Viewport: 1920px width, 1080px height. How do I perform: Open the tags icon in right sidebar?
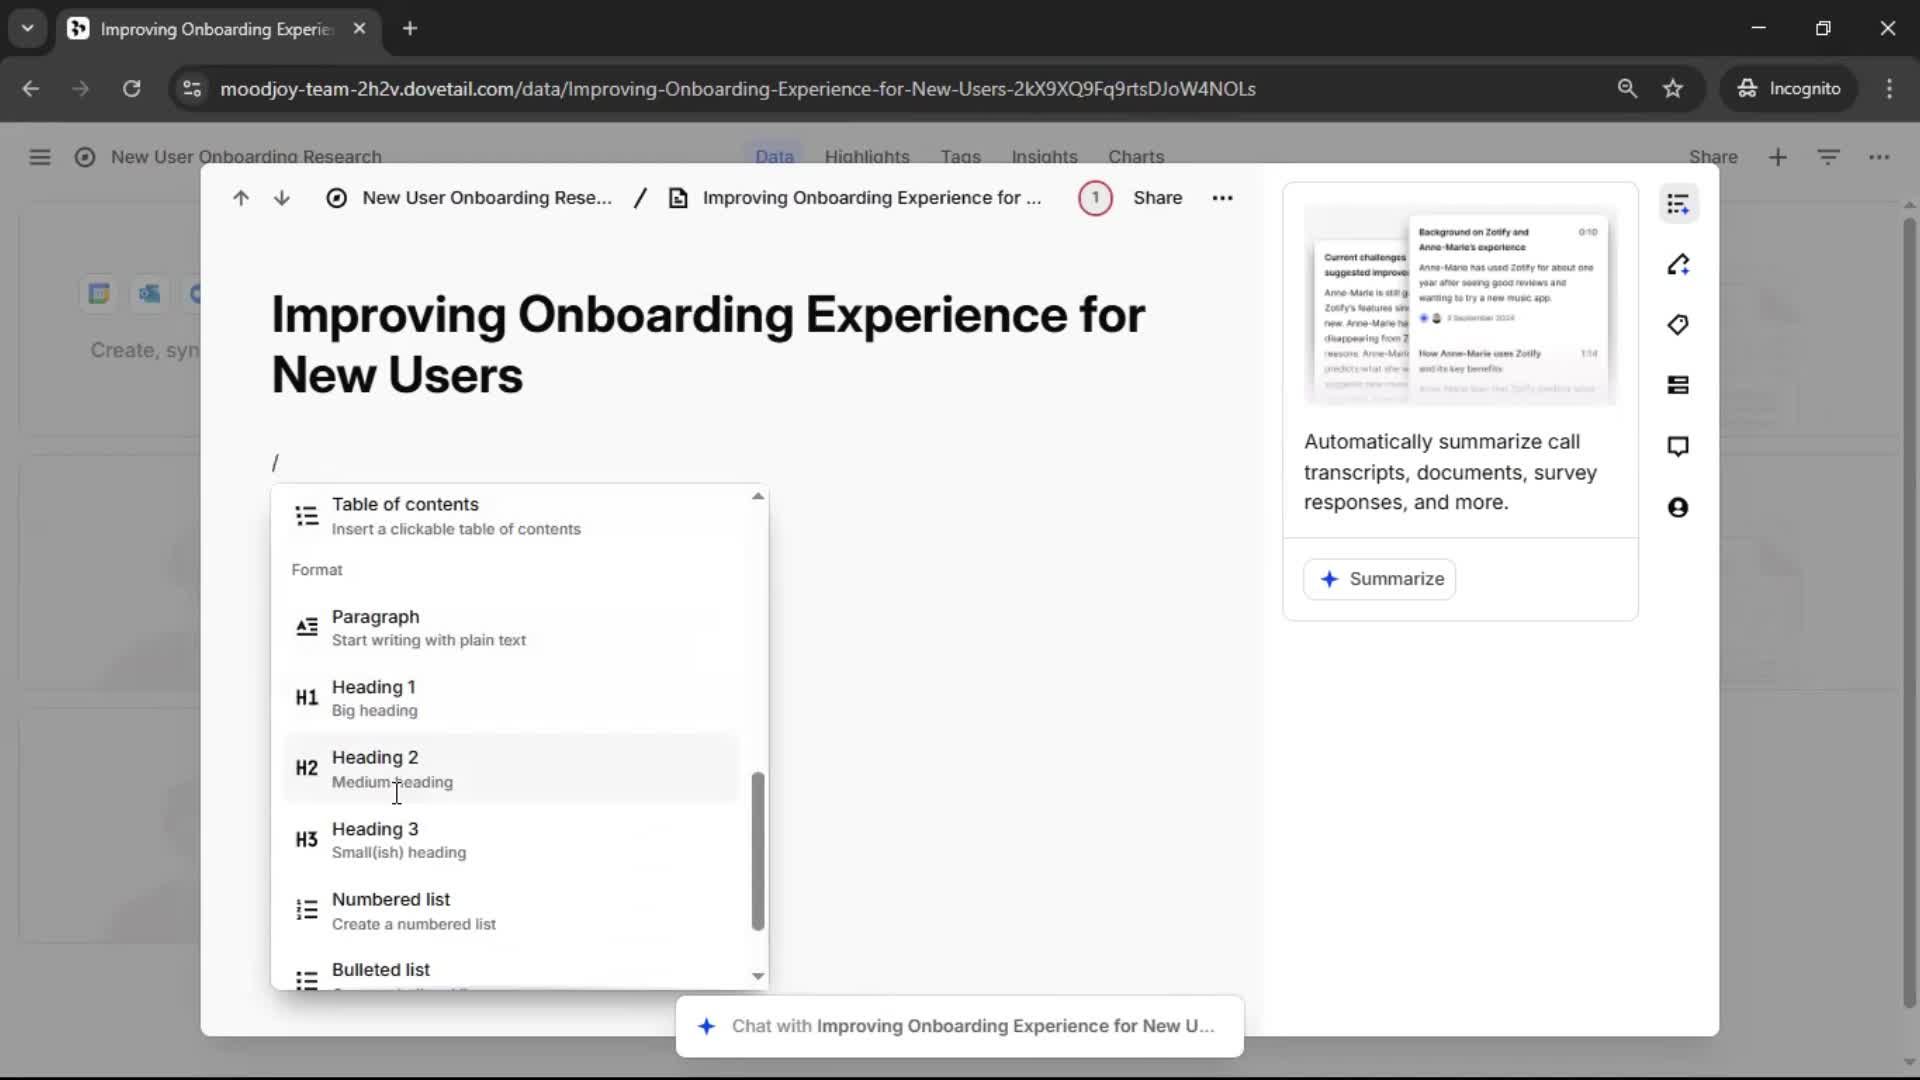point(1678,325)
